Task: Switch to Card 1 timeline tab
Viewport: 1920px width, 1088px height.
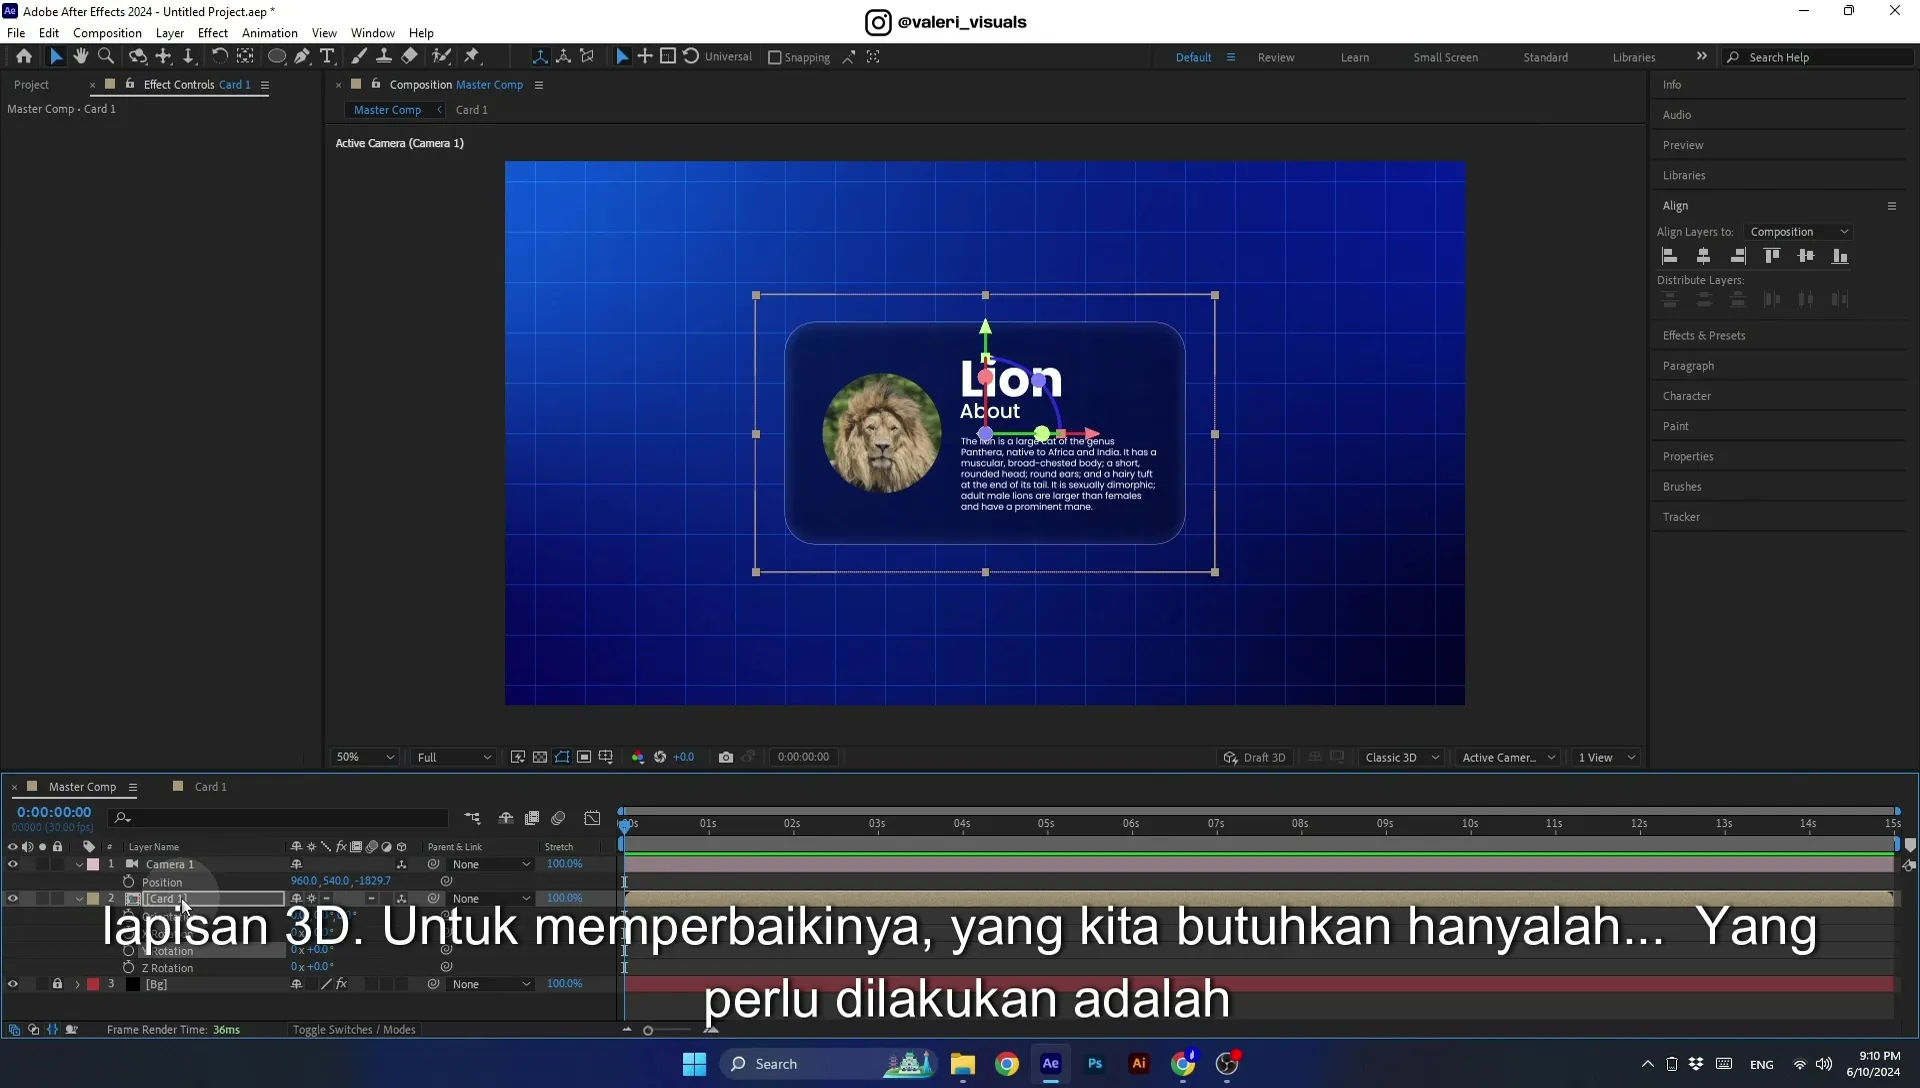Action: tap(210, 787)
